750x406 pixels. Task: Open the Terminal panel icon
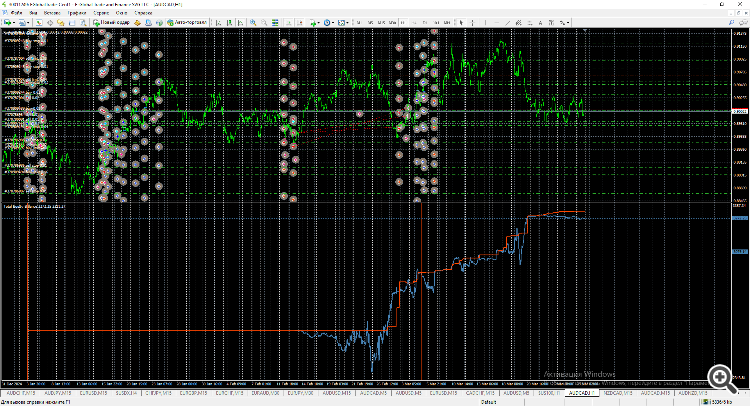coord(72,22)
